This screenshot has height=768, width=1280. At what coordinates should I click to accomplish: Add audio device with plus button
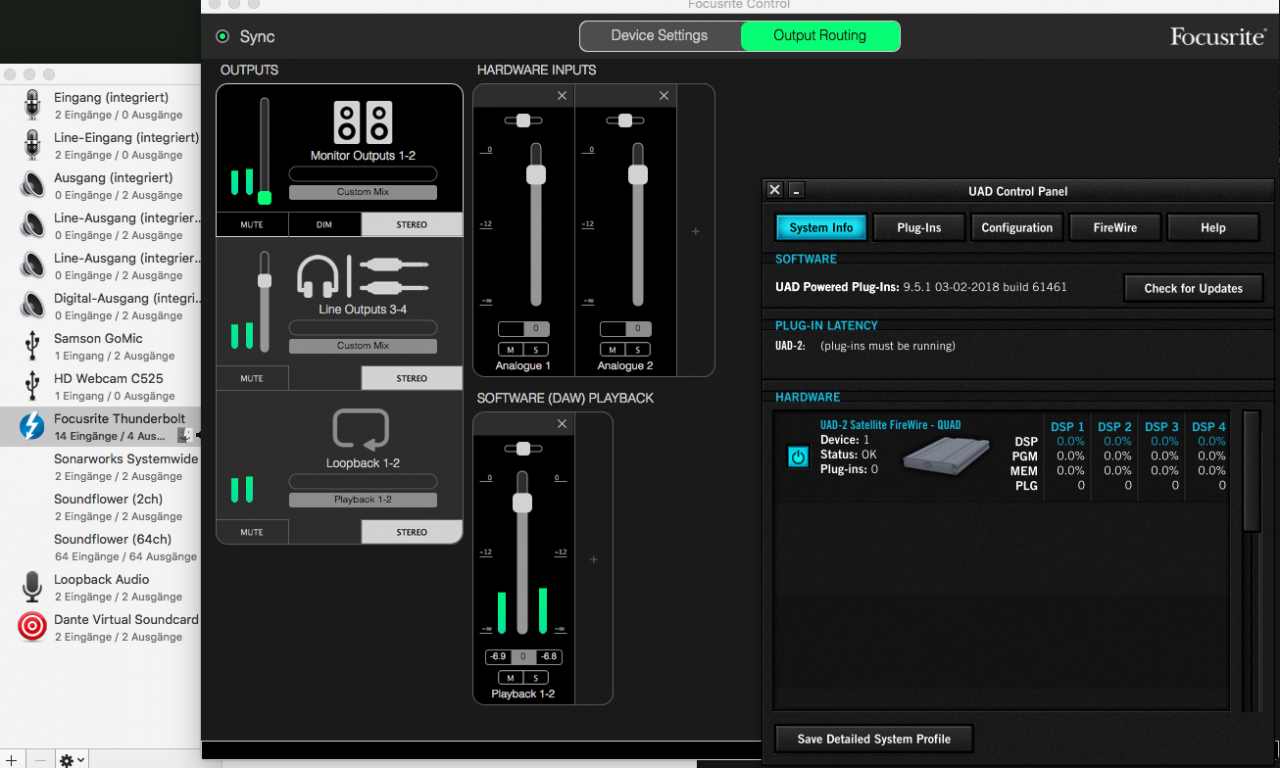12,760
